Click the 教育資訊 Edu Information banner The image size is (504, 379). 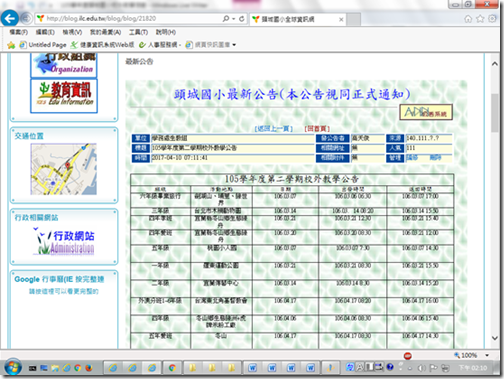pos(64,96)
